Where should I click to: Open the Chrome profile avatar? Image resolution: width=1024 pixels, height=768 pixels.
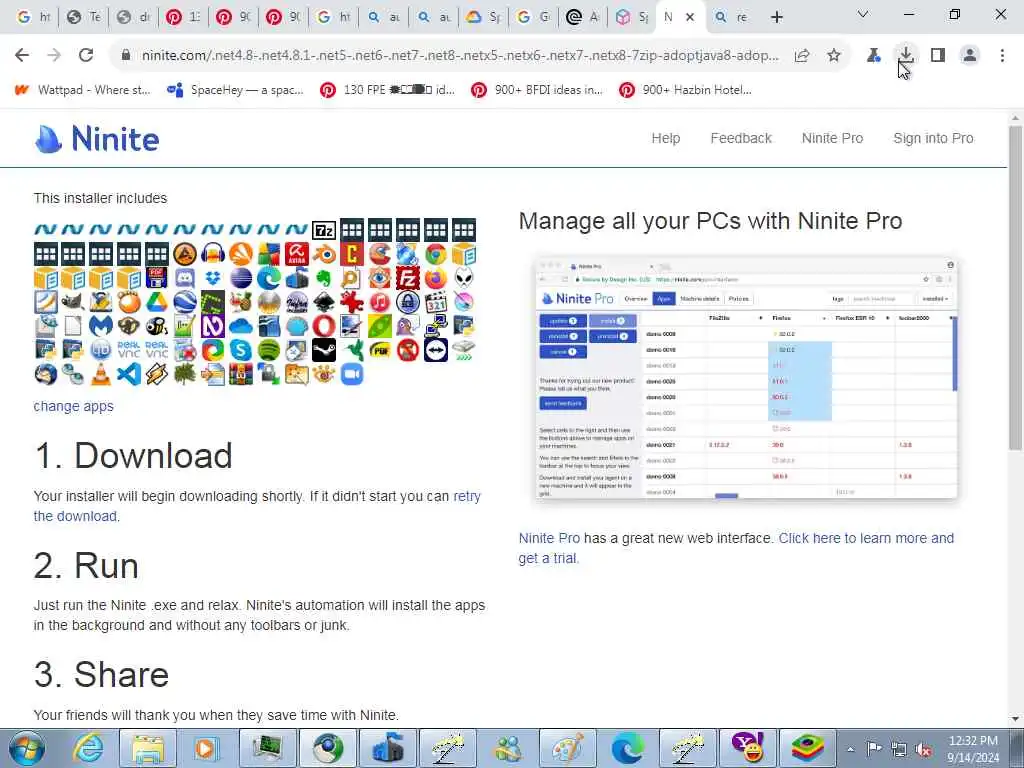pyautogui.click(x=970, y=55)
